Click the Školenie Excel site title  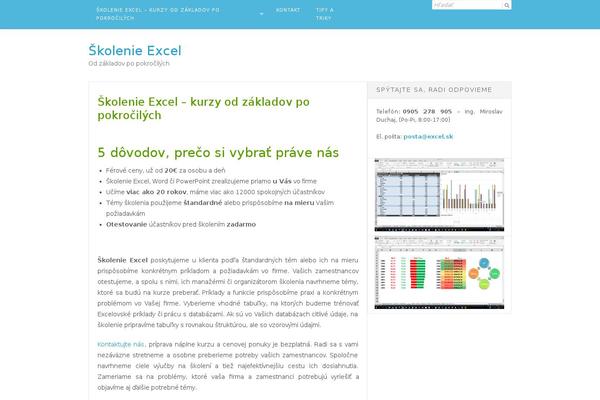coord(135,51)
